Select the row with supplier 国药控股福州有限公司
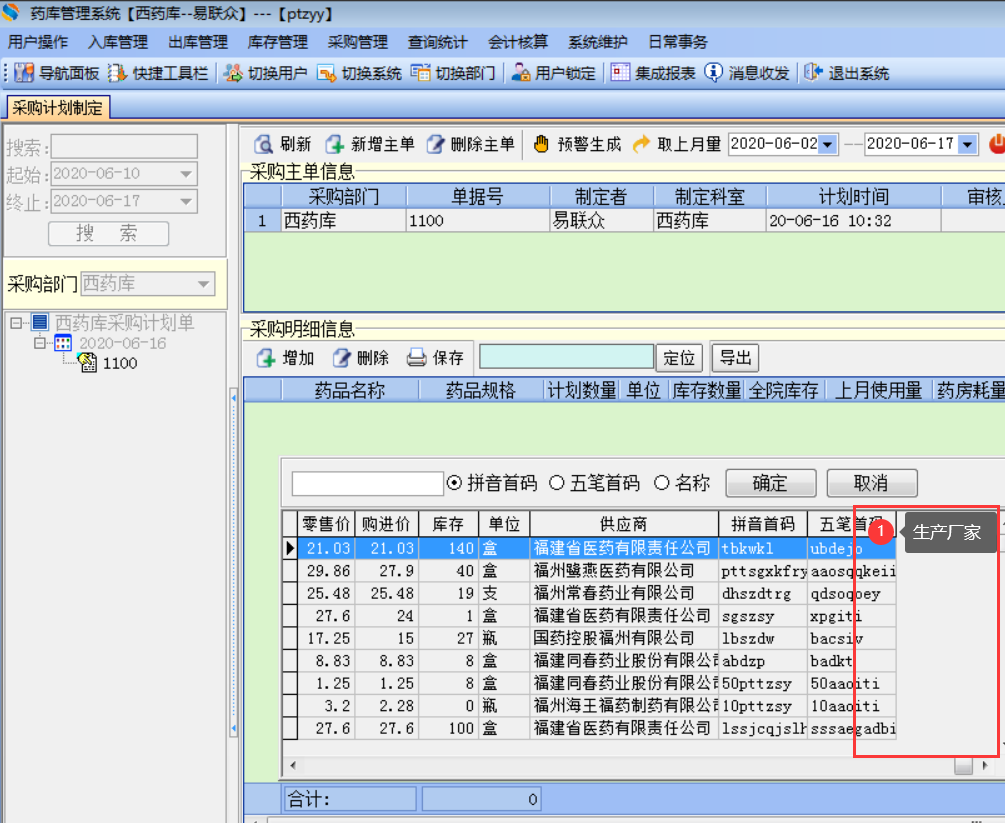 point(589,638)
